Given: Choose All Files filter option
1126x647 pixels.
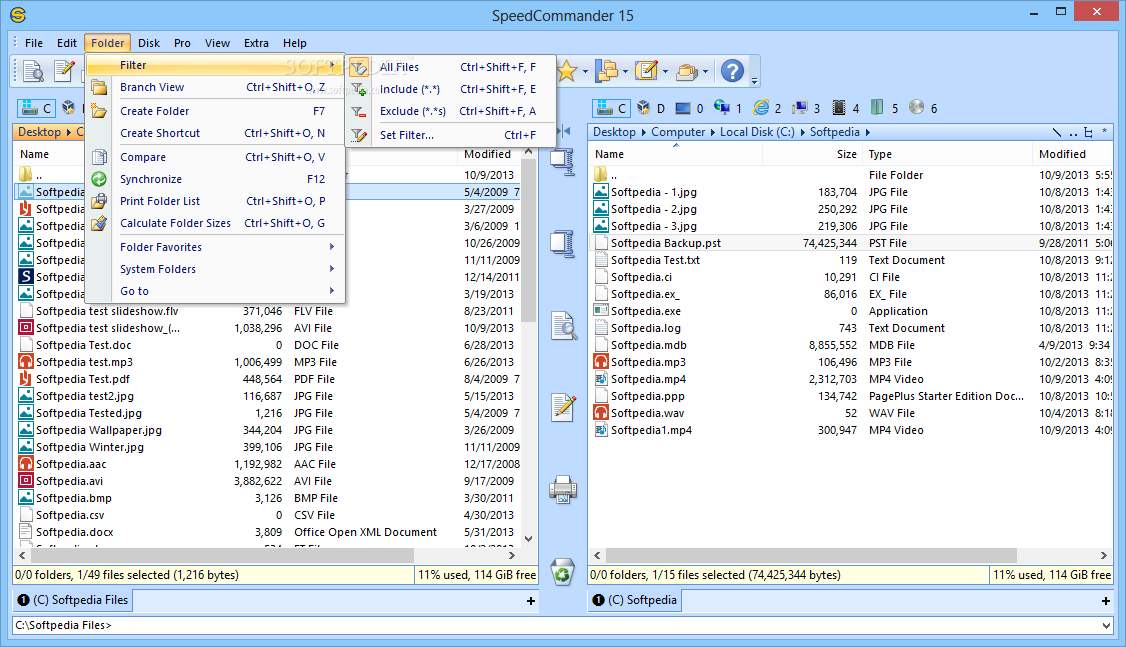Looking at the screenshot, I should [453, 68].
